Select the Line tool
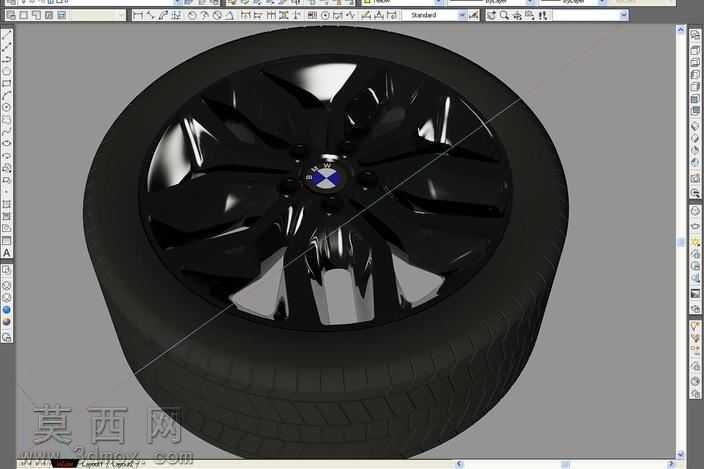The image size is (704, 469). 6,35
